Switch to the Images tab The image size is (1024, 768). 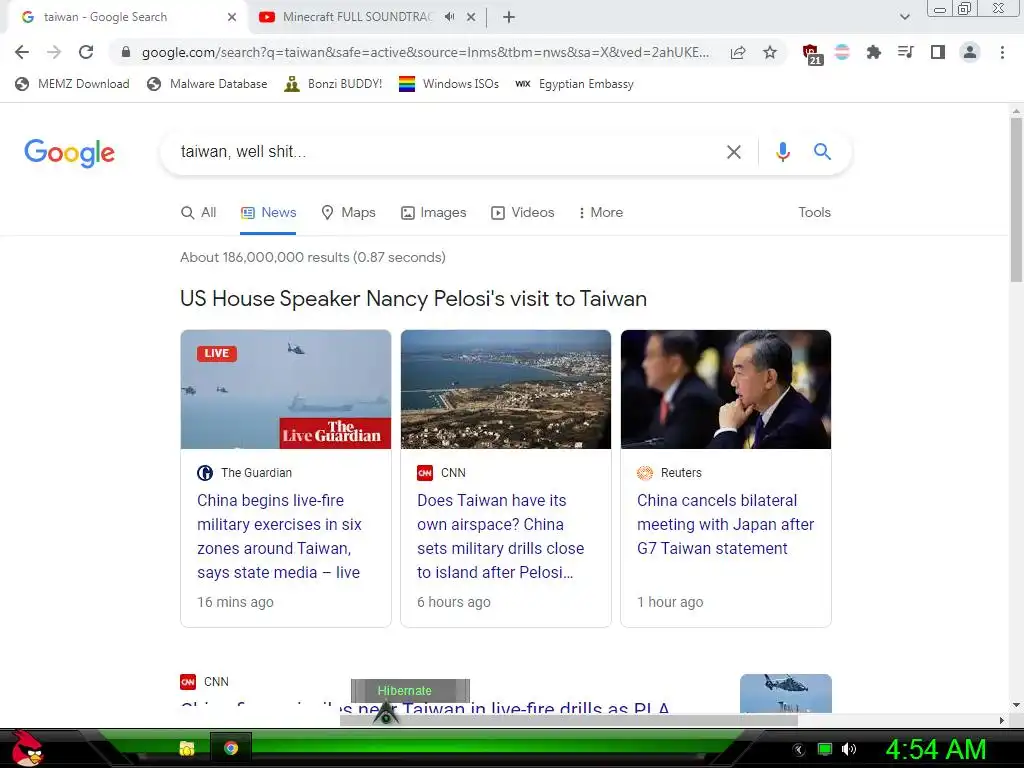[434, 212]
